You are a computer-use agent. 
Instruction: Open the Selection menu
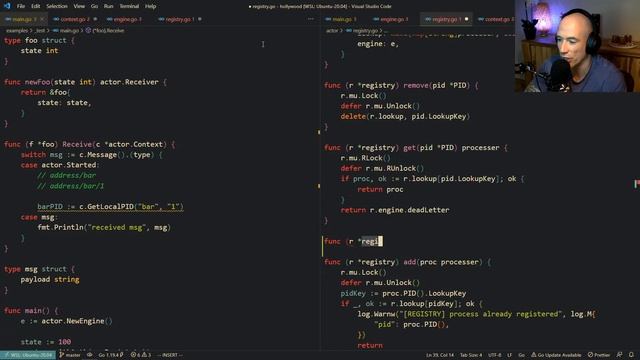(57, 6)
